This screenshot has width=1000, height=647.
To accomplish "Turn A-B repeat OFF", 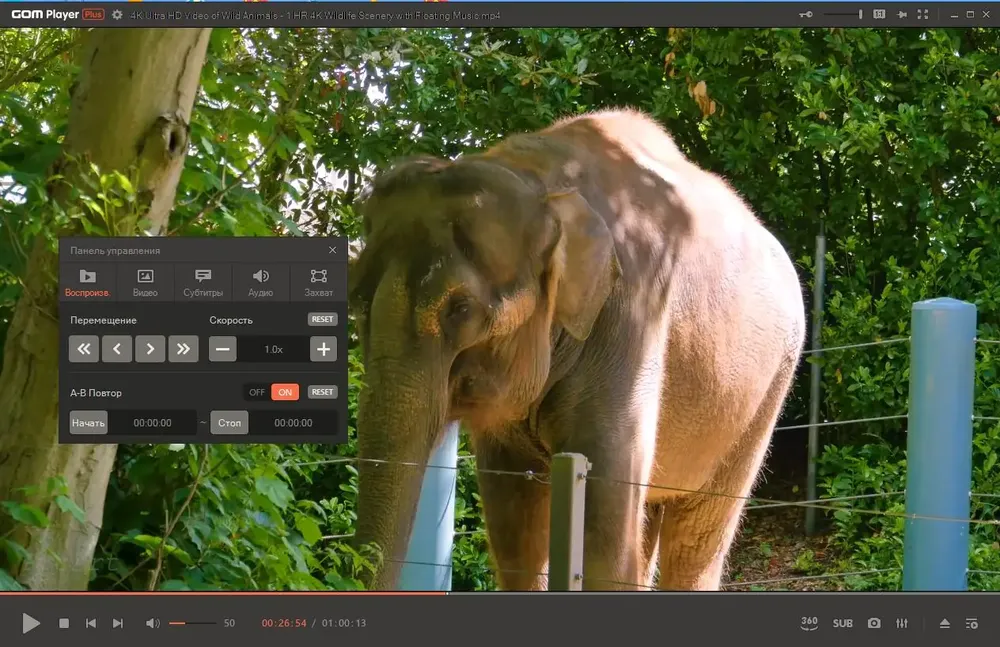I will pyautogui.click(x=257, y=392).
